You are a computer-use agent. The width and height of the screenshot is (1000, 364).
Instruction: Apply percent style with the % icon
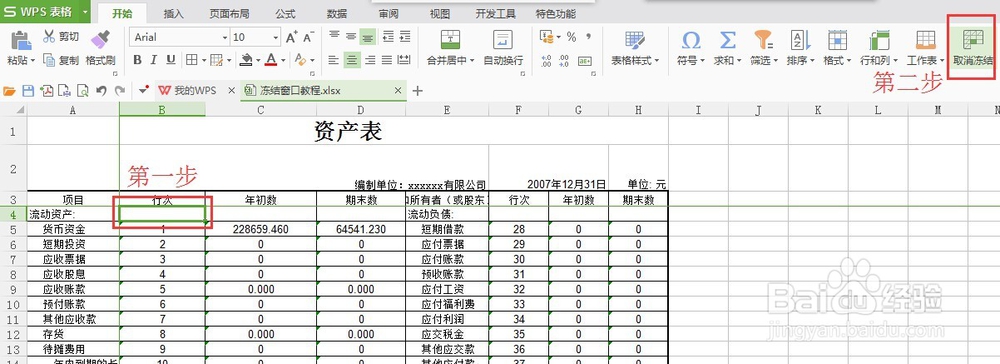click(x=571, y=37)
